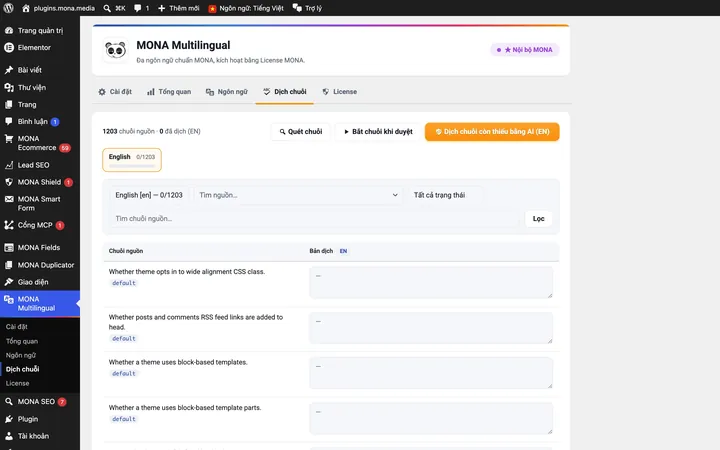Click the Elementor sidebar icon
Viewport: 720px width, 450px height.
coord(9,47)
